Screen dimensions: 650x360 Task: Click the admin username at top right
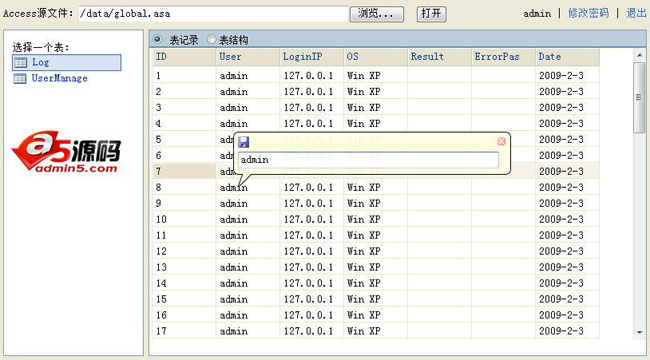click(537, 14)
